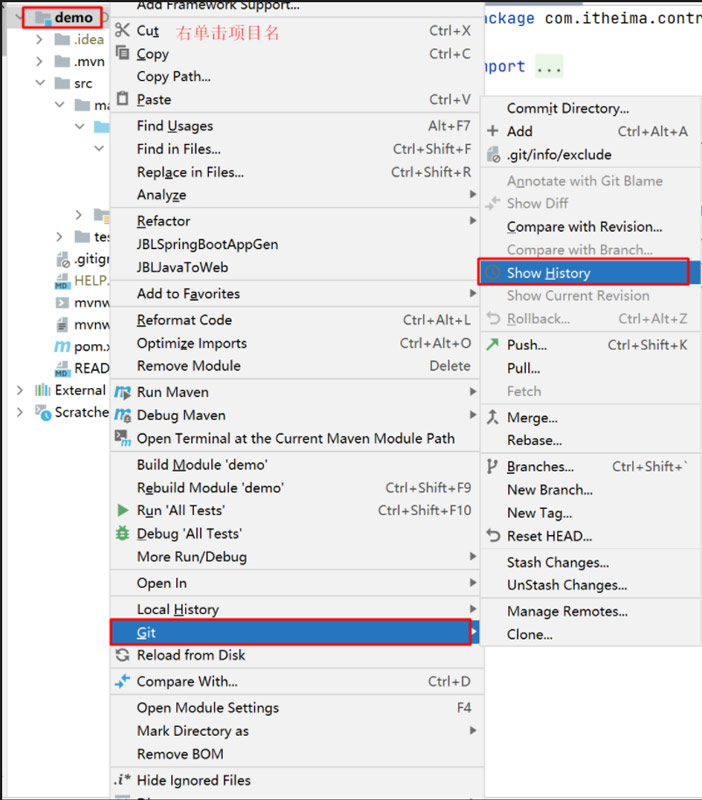This screenshot has height=800, width=702.
Task: Open the Add to Favorites submenu arrow
Action: click(473, 293)
